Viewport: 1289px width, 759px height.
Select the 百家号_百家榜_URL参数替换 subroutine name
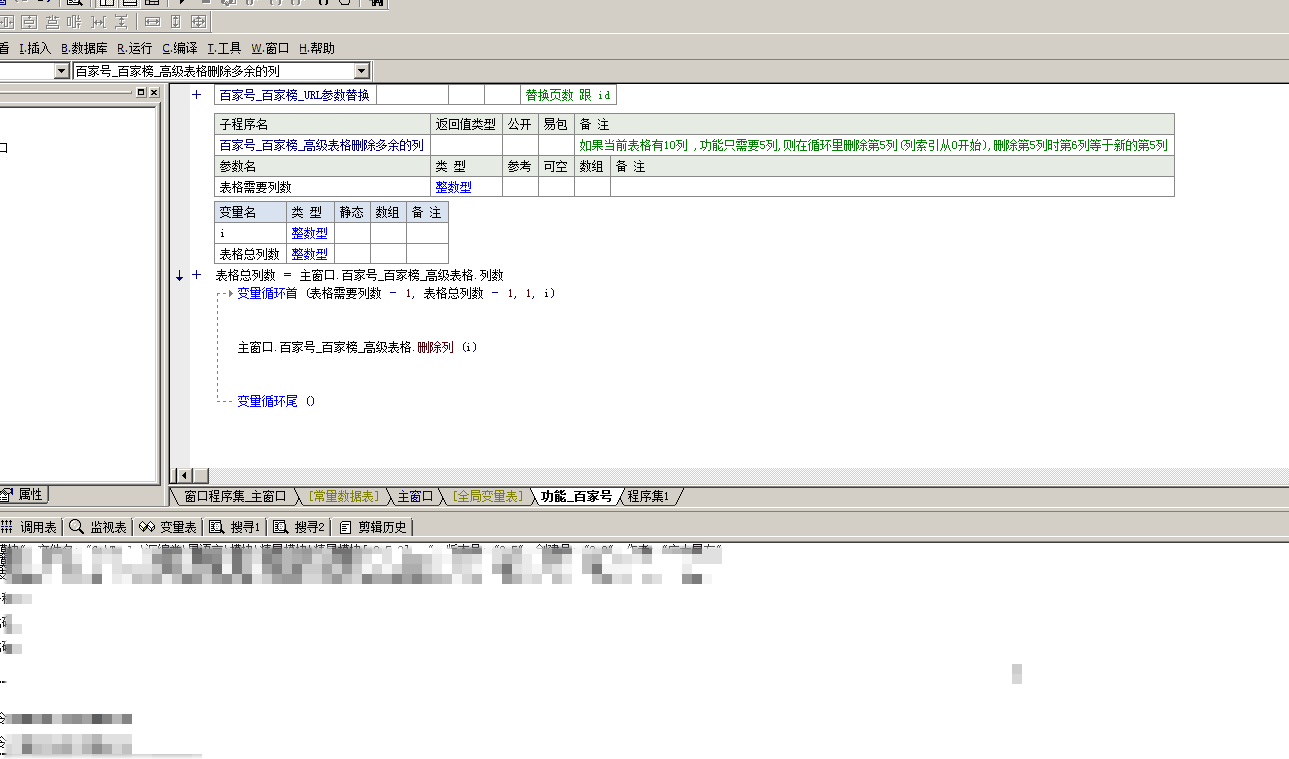pos(294,95)
